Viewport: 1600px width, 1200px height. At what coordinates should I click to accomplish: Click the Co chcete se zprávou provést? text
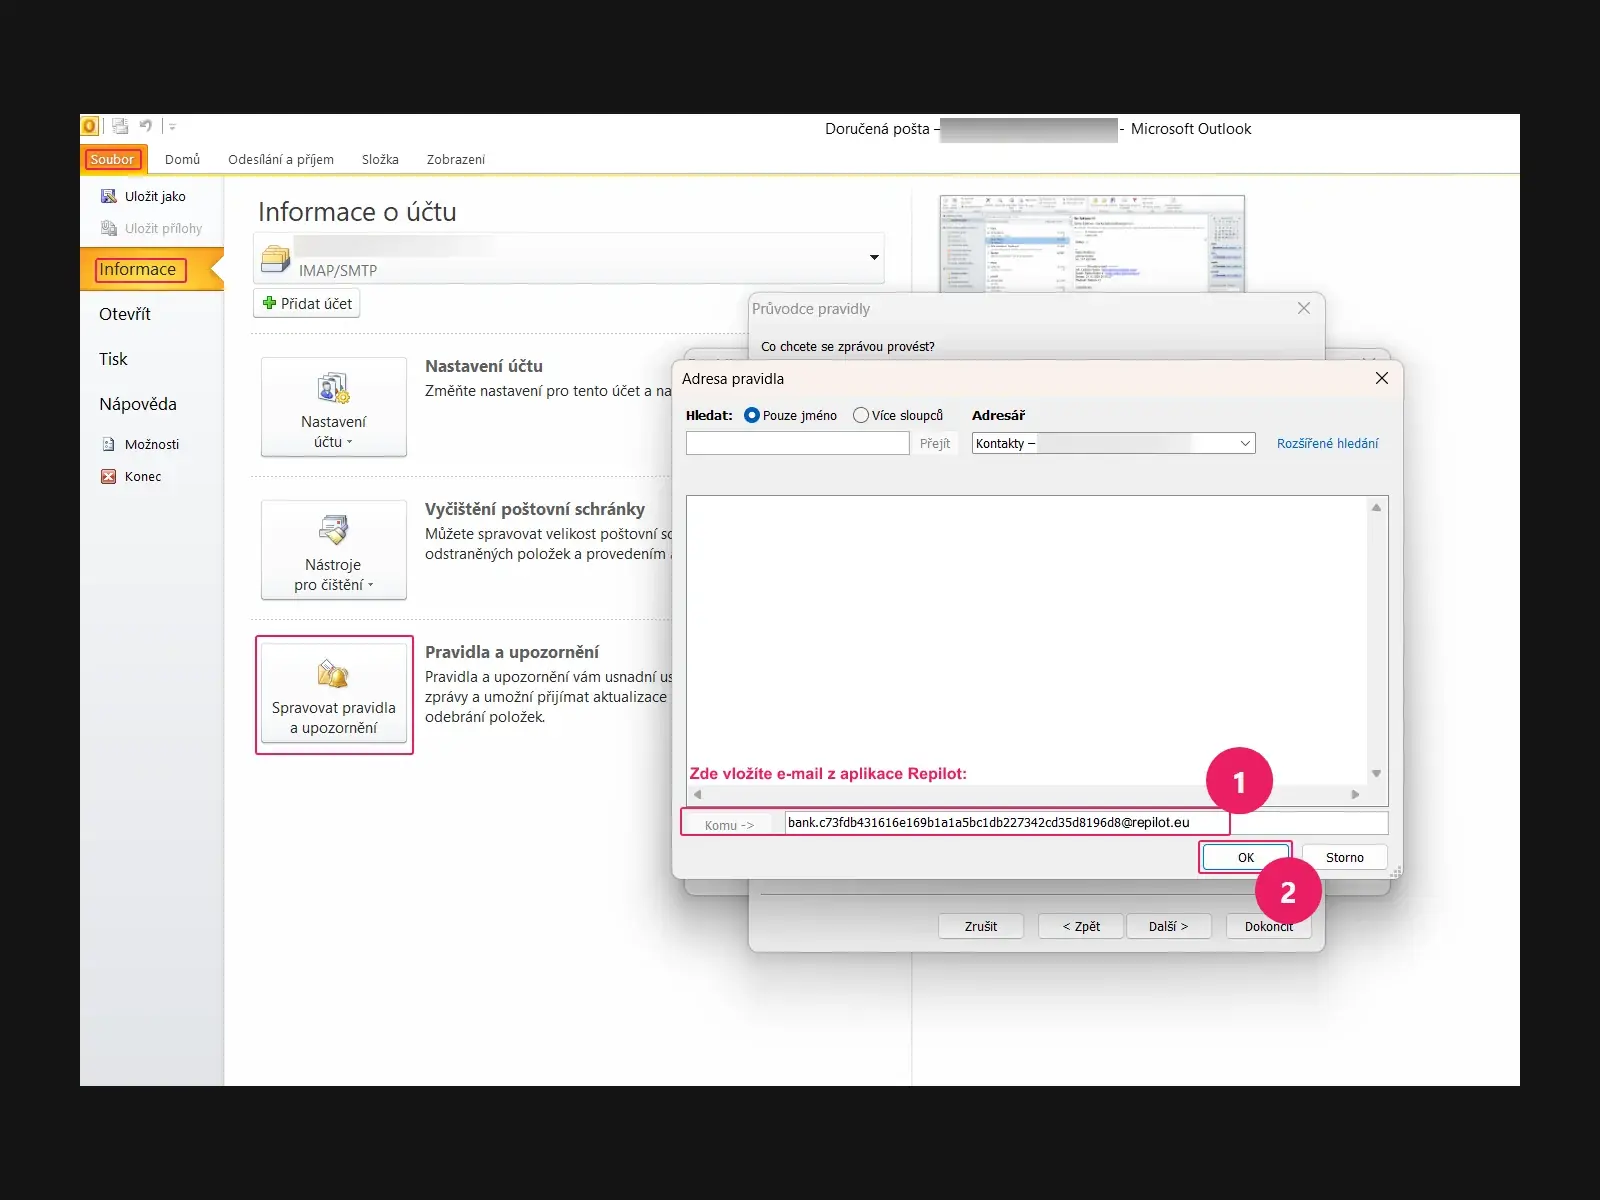[x=848, y=346]
